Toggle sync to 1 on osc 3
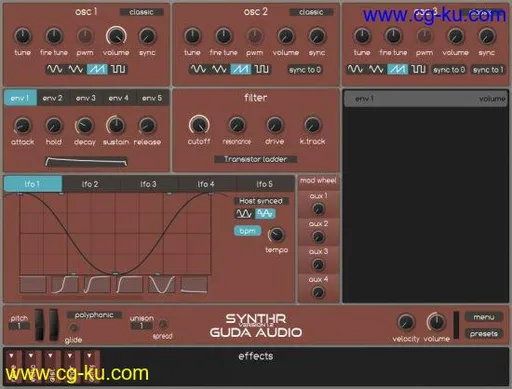The height and width of the screenshot is (389, 512). point(488,70)
